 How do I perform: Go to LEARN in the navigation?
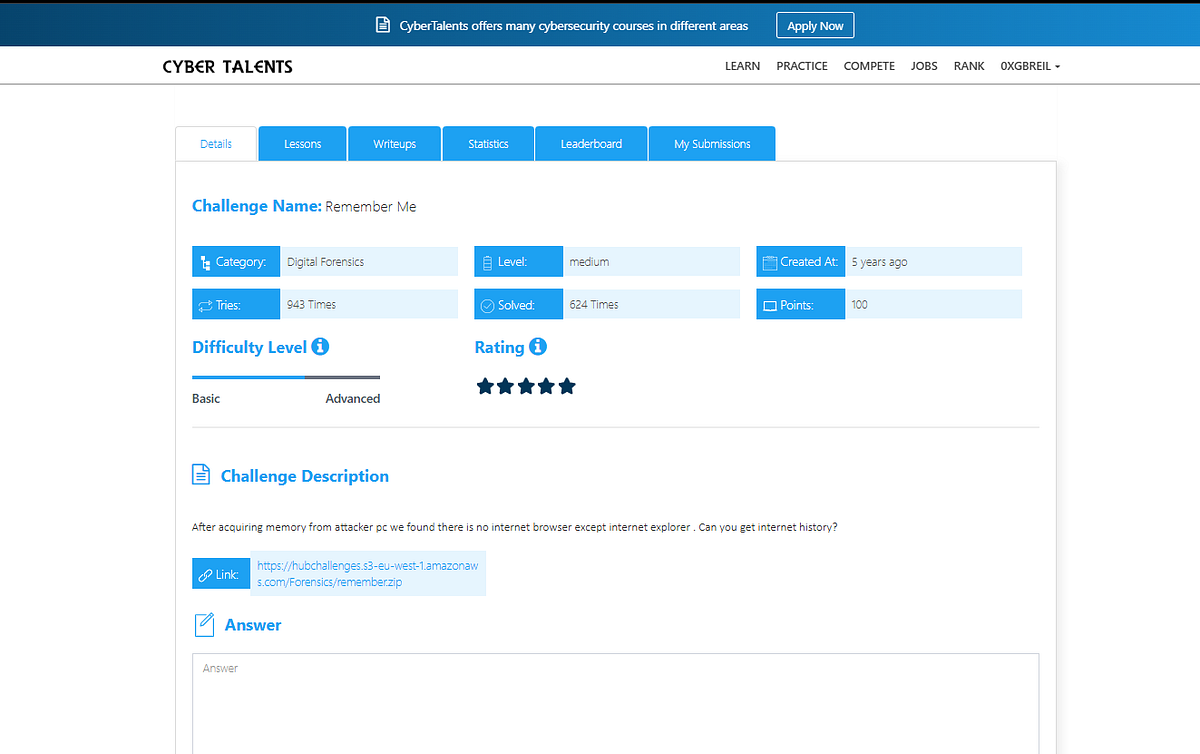(x=742, y=66)
